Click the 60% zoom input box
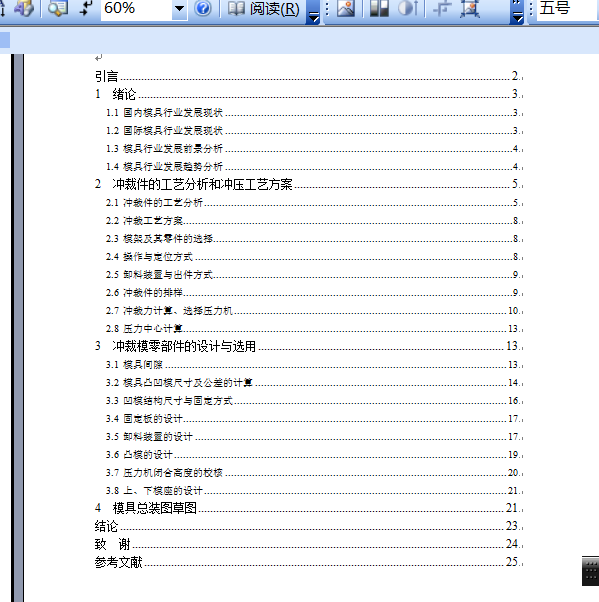Screen dimensions: 599x602 click(136, 8)
